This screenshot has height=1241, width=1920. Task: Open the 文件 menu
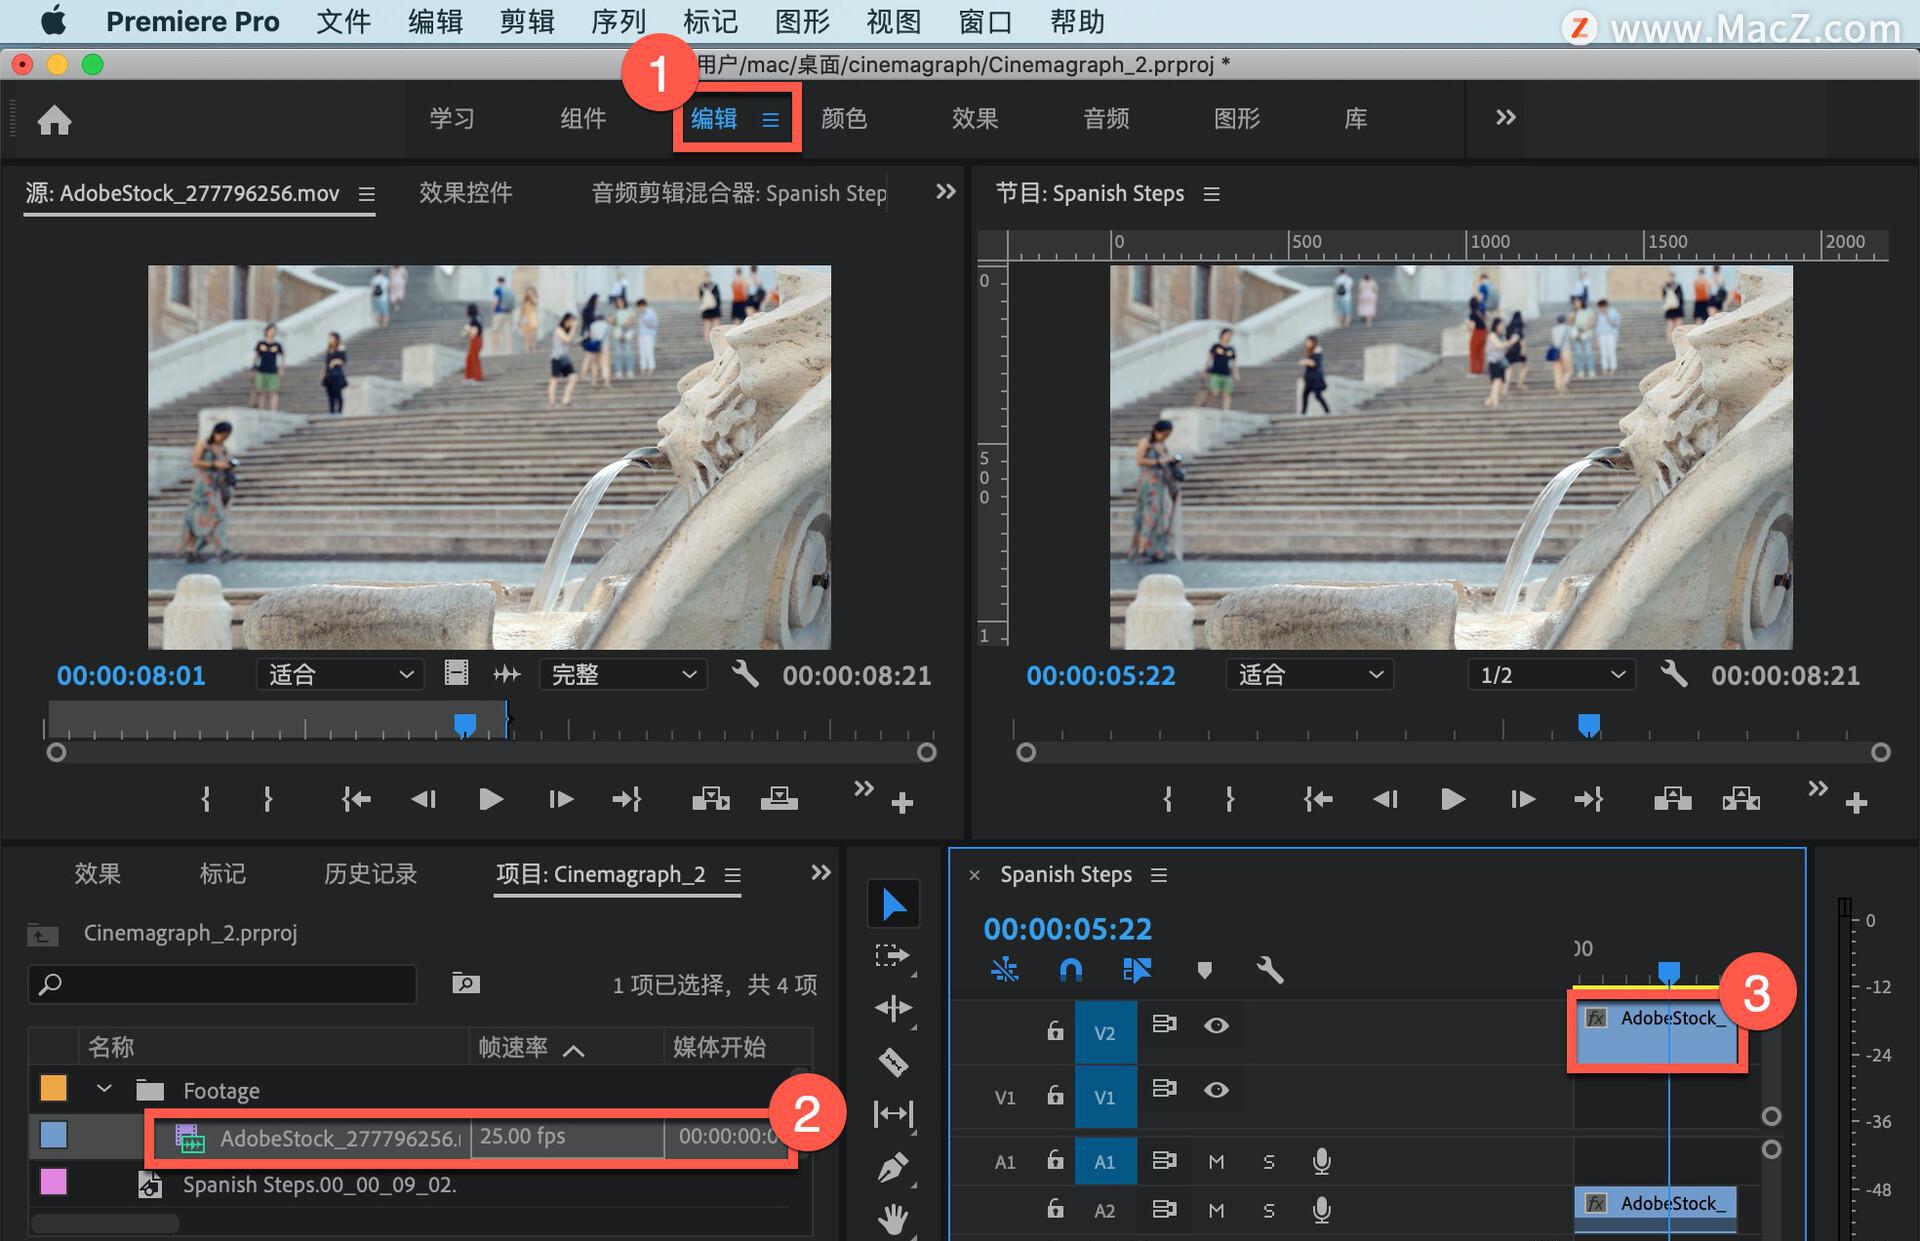click(x=343, y=21)
